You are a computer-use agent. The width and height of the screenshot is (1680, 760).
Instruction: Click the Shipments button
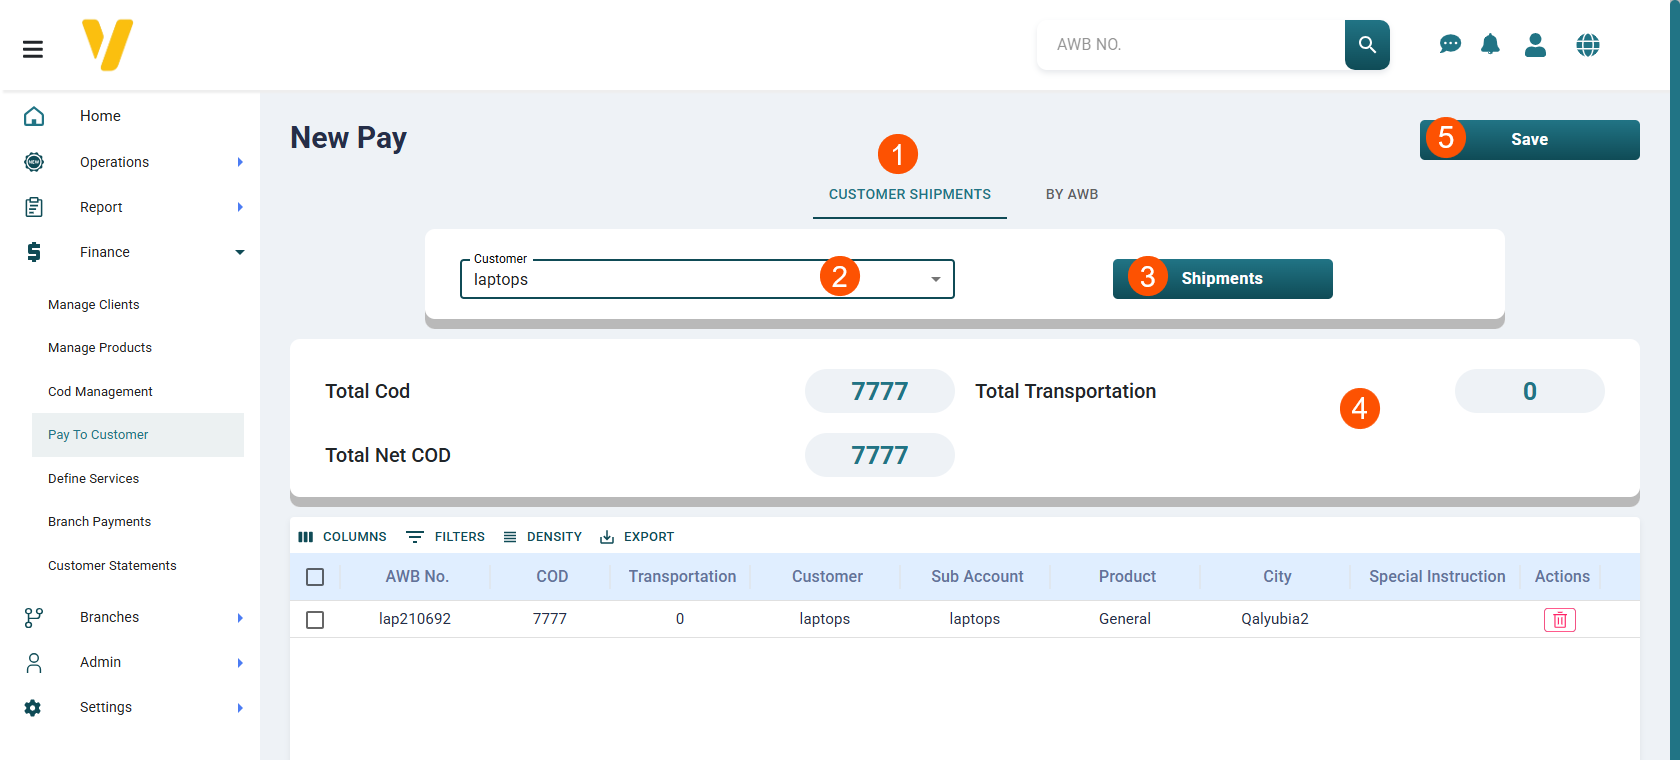tap(1222, 279)
